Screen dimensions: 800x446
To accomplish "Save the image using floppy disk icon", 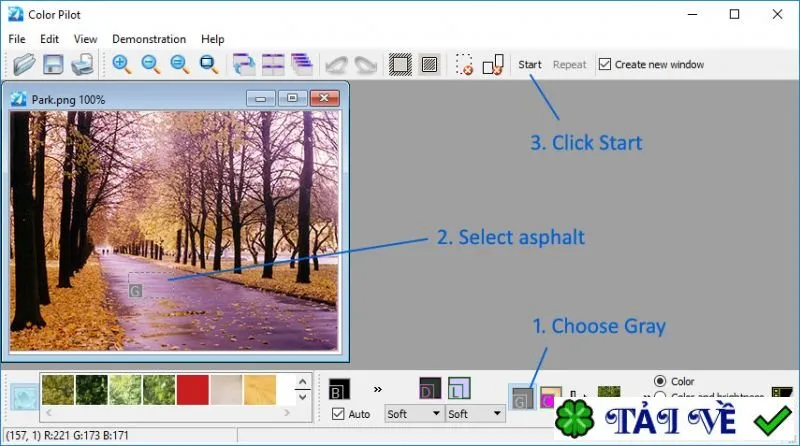I will click(53, 65).
